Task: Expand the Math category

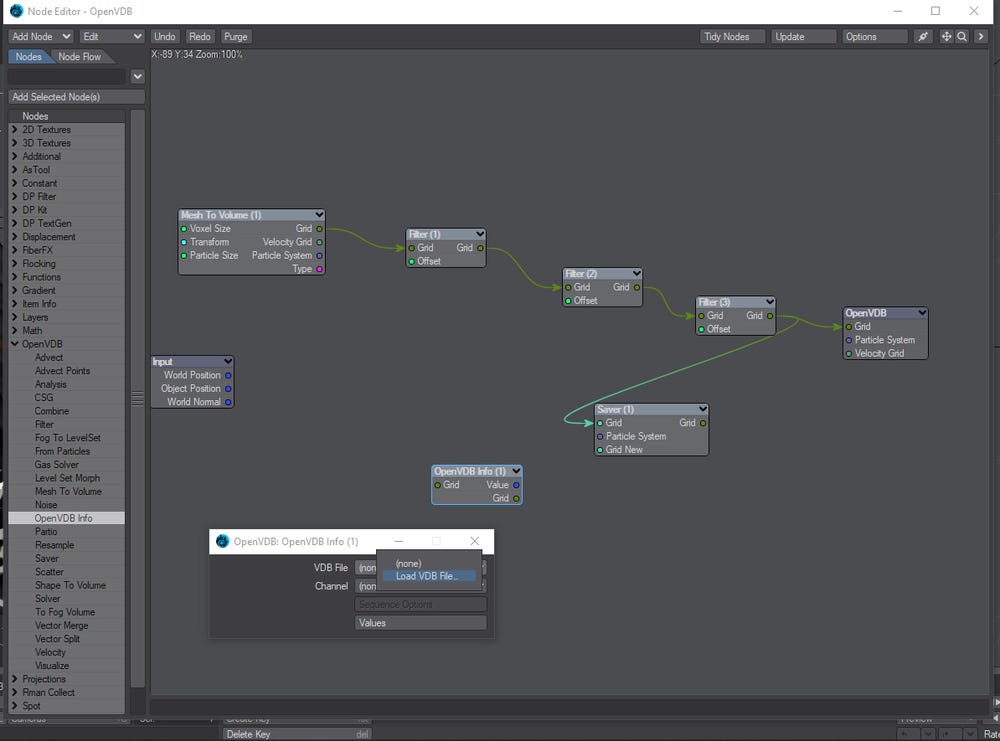Action: 15,330
